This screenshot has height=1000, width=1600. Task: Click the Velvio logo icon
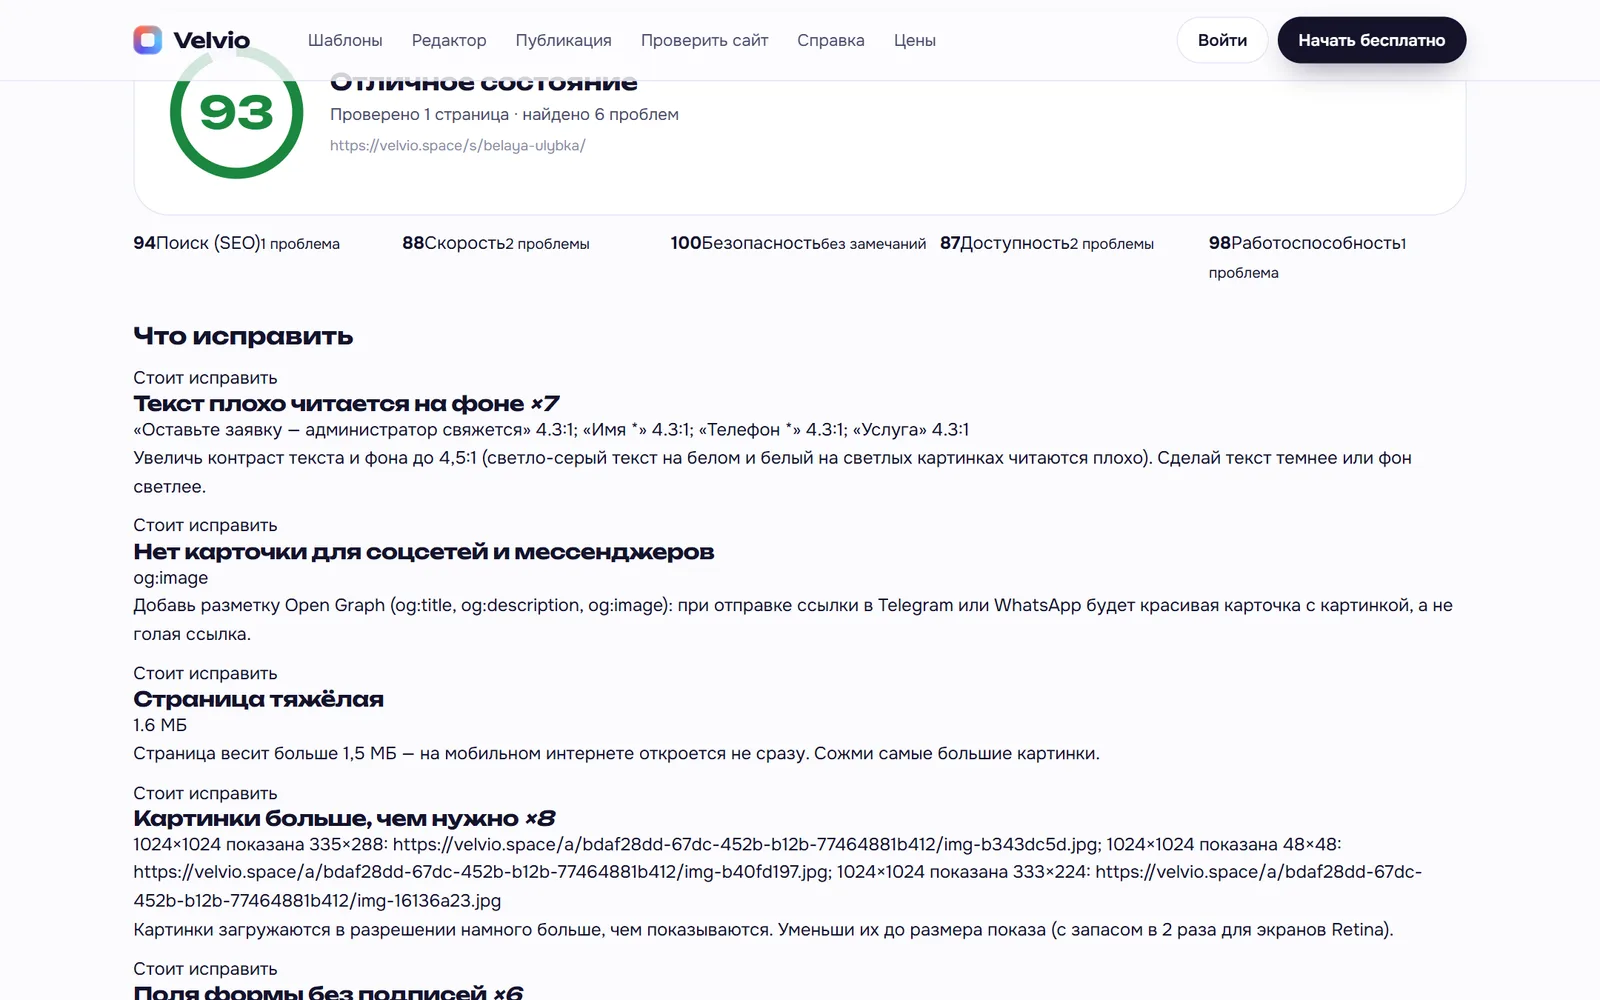click(x=148, y=40)
